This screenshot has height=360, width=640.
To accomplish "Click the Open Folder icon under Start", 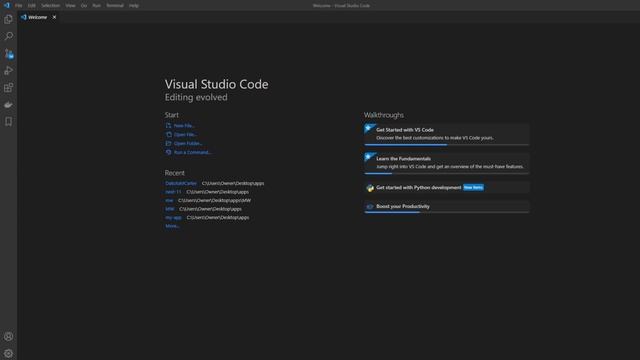I will [x=168, y=143].
